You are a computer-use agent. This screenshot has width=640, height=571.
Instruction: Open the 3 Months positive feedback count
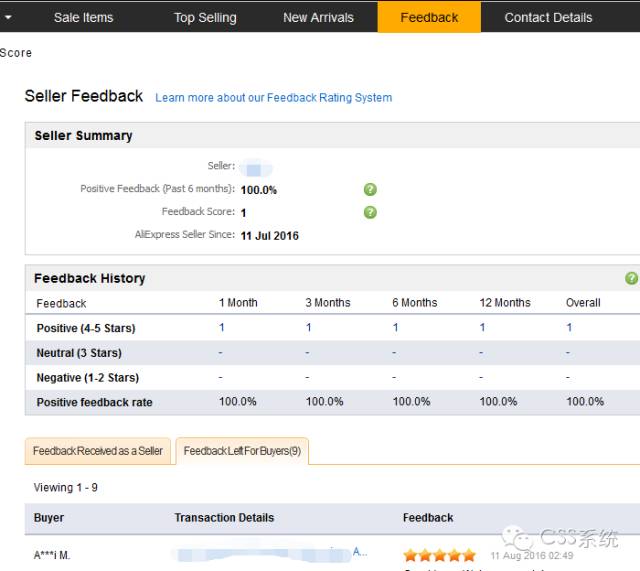coord(309,327)
